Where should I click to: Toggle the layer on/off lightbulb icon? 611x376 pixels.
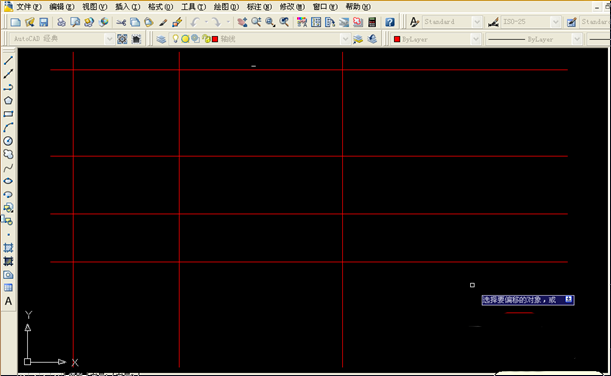tap(176, 39)
